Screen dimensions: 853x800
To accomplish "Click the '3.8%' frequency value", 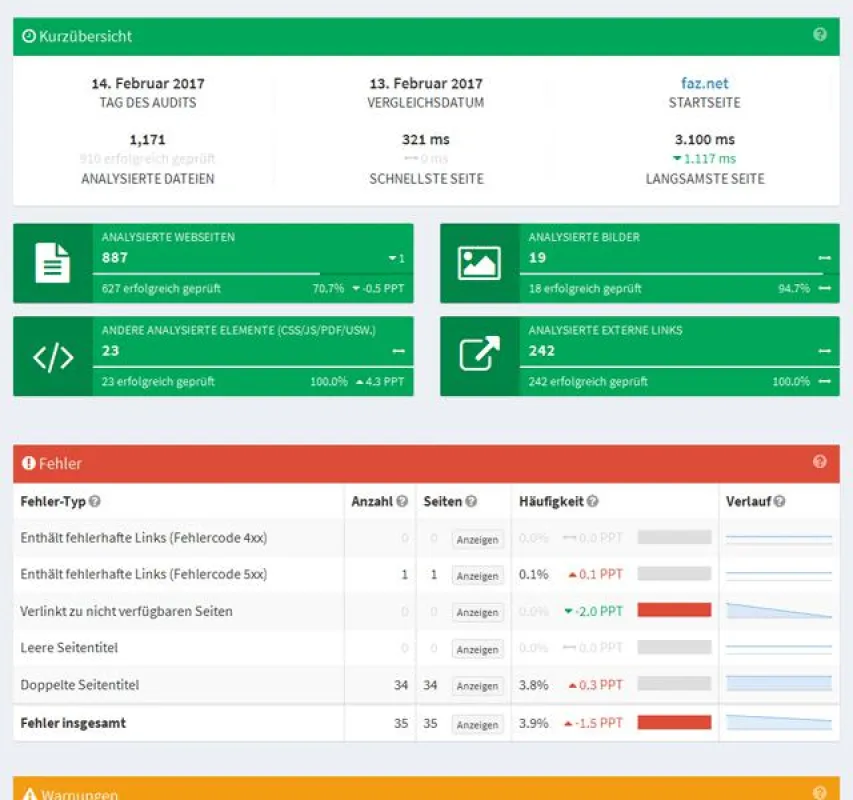I will [533, 685].
